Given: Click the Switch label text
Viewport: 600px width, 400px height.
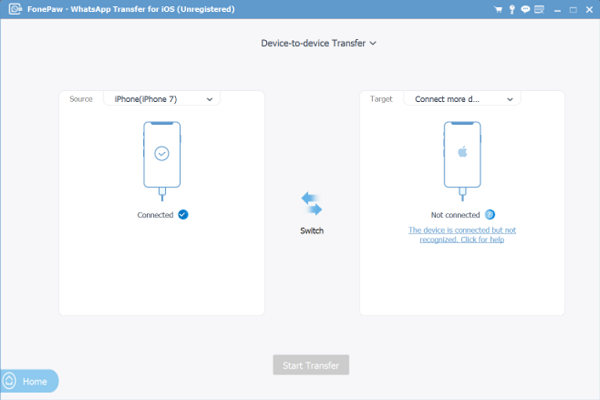Looking at the screenshot, I should tap(312, 231).
